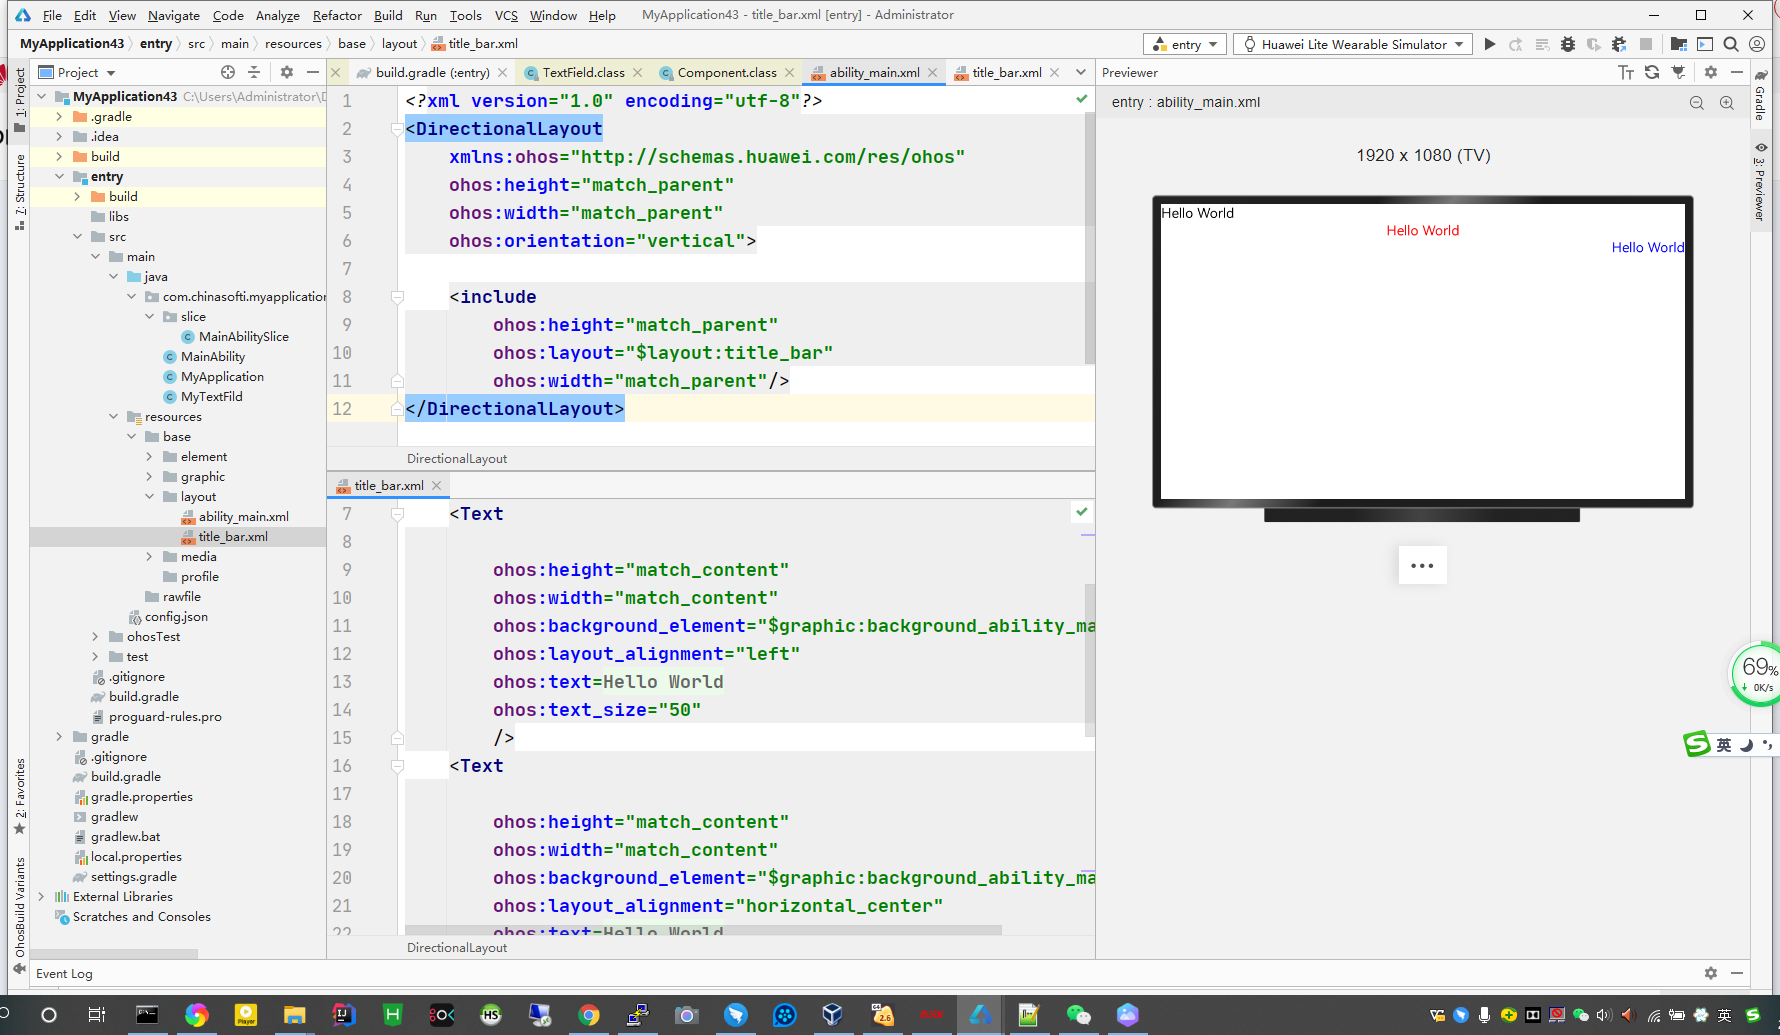Hide the Project tool window
The height and width of the screenshot is (1035, 1780).
pos(313,72)
